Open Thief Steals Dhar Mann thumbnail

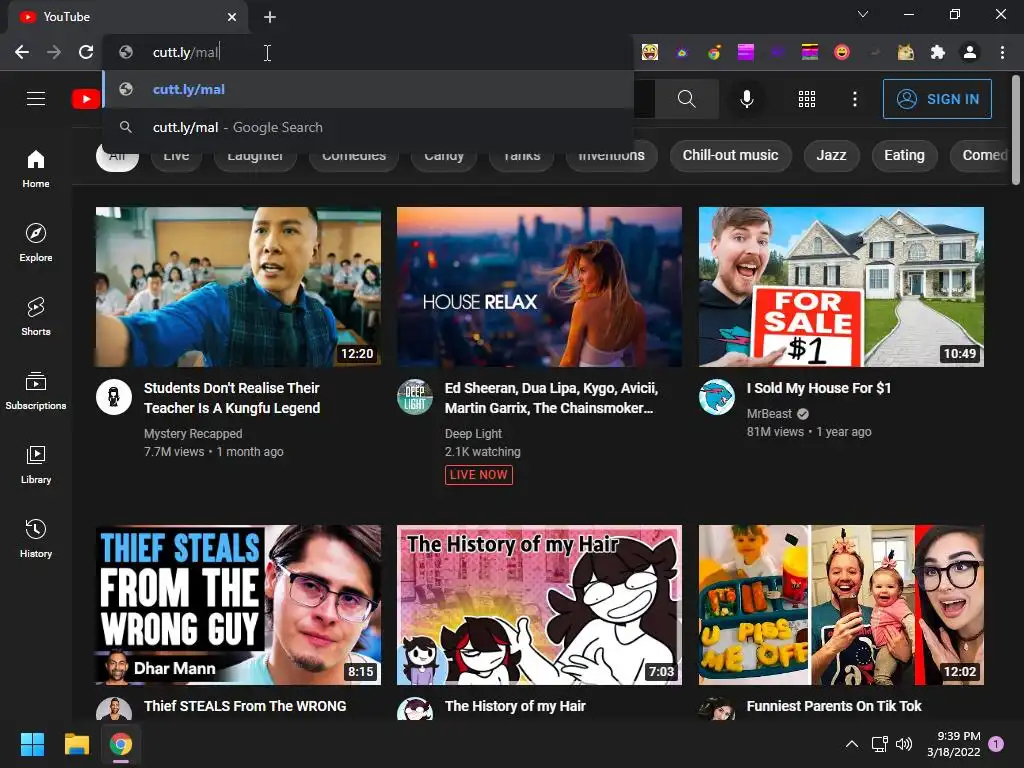point(238,605)
